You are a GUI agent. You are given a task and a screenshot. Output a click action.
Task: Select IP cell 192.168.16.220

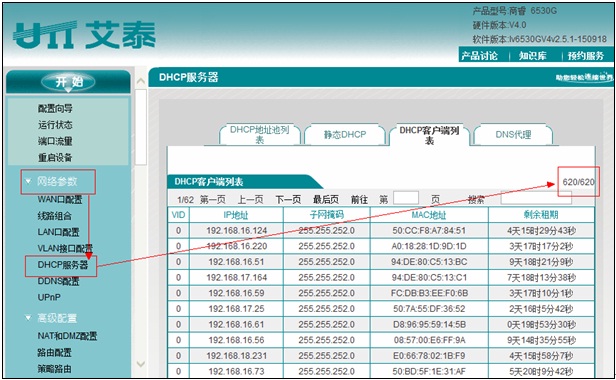(236, 246)
